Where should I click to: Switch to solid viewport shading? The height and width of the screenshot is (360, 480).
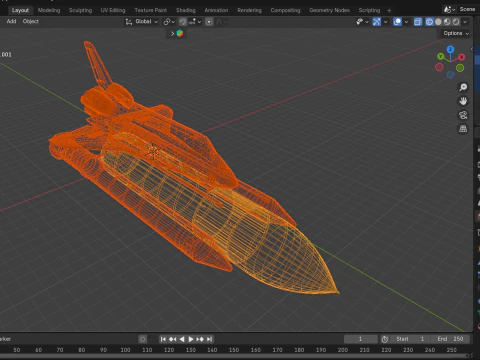pyautogui.click(x=438, y=22)
